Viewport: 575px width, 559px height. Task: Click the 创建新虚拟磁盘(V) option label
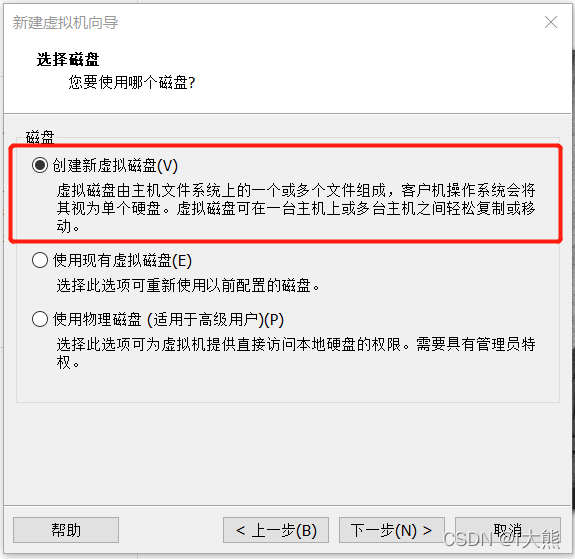click(x=115, y=165)
